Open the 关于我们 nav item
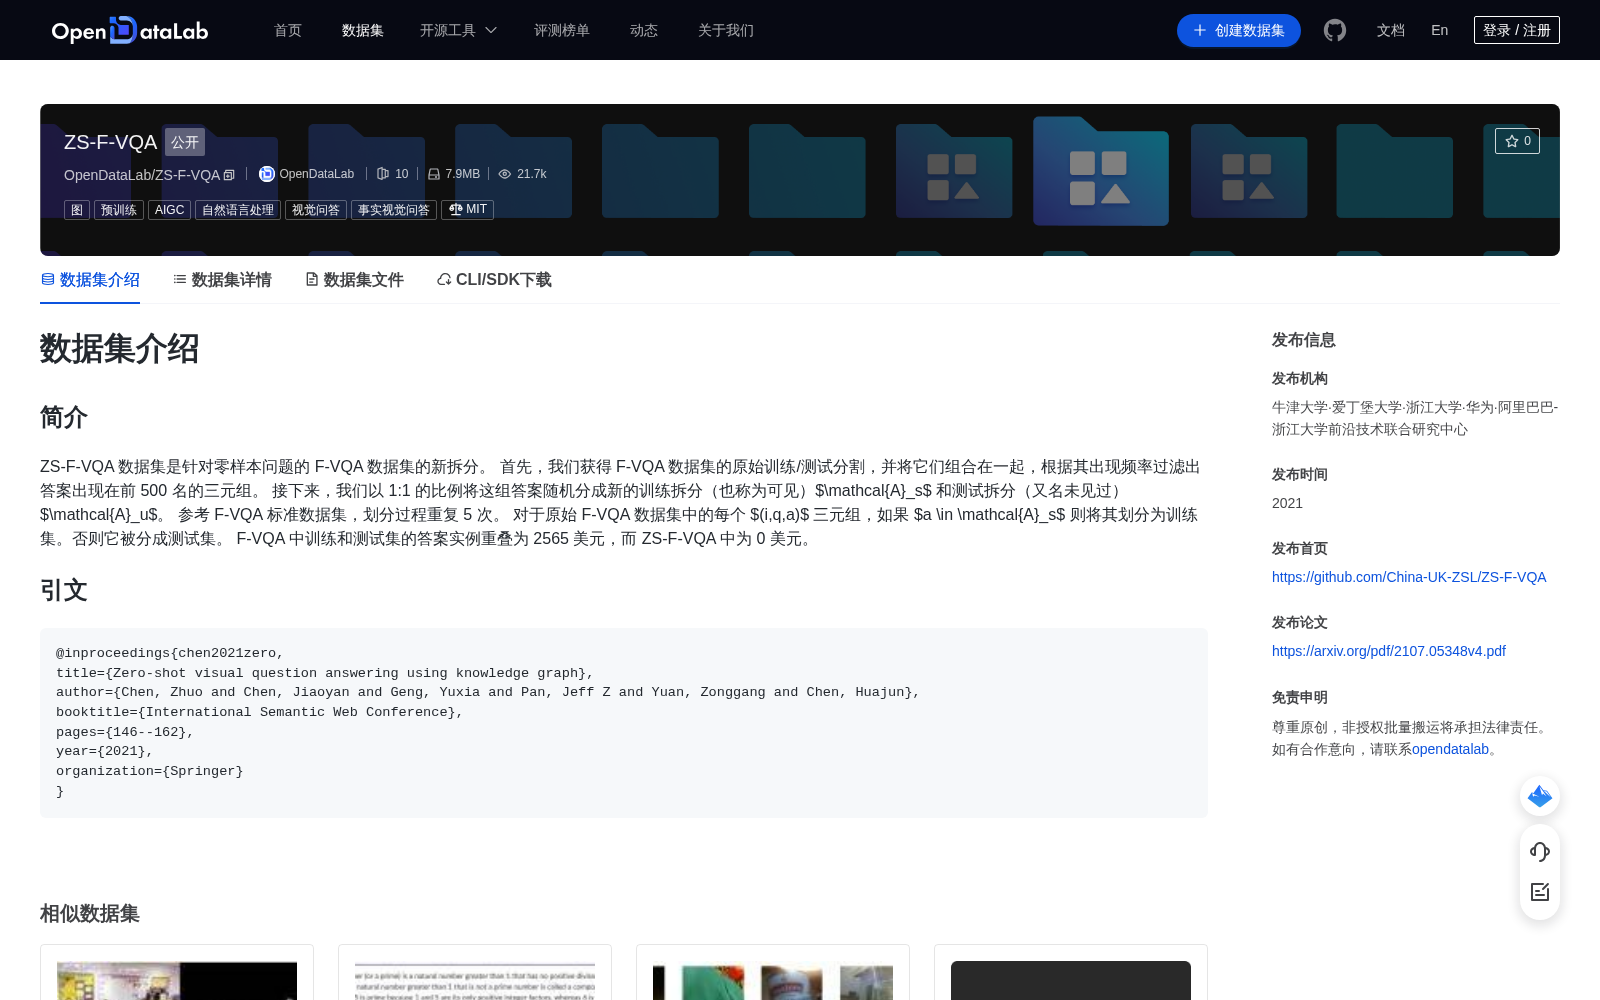The height and width of the screenshot is (1000, 1600). (x=726, y=30)
